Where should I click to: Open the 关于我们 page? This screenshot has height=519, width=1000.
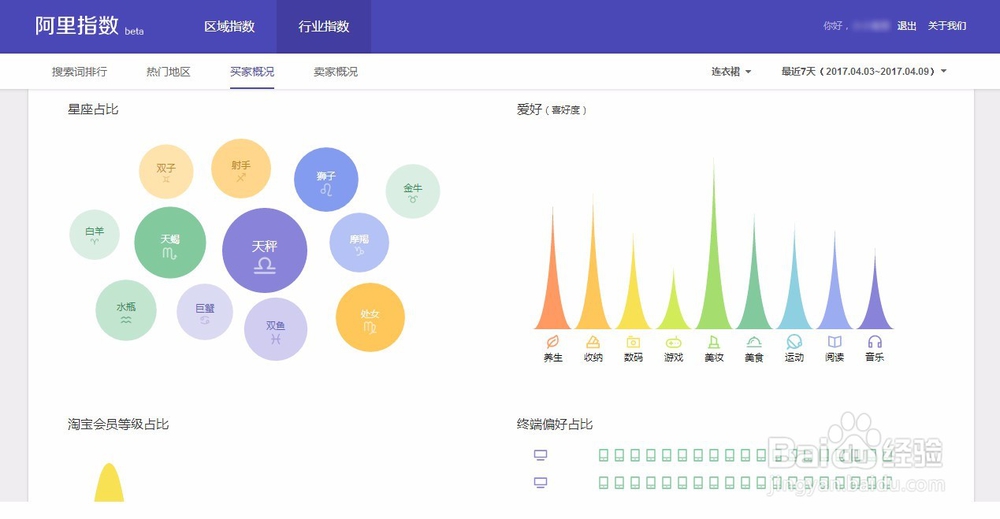click(946, 26)
